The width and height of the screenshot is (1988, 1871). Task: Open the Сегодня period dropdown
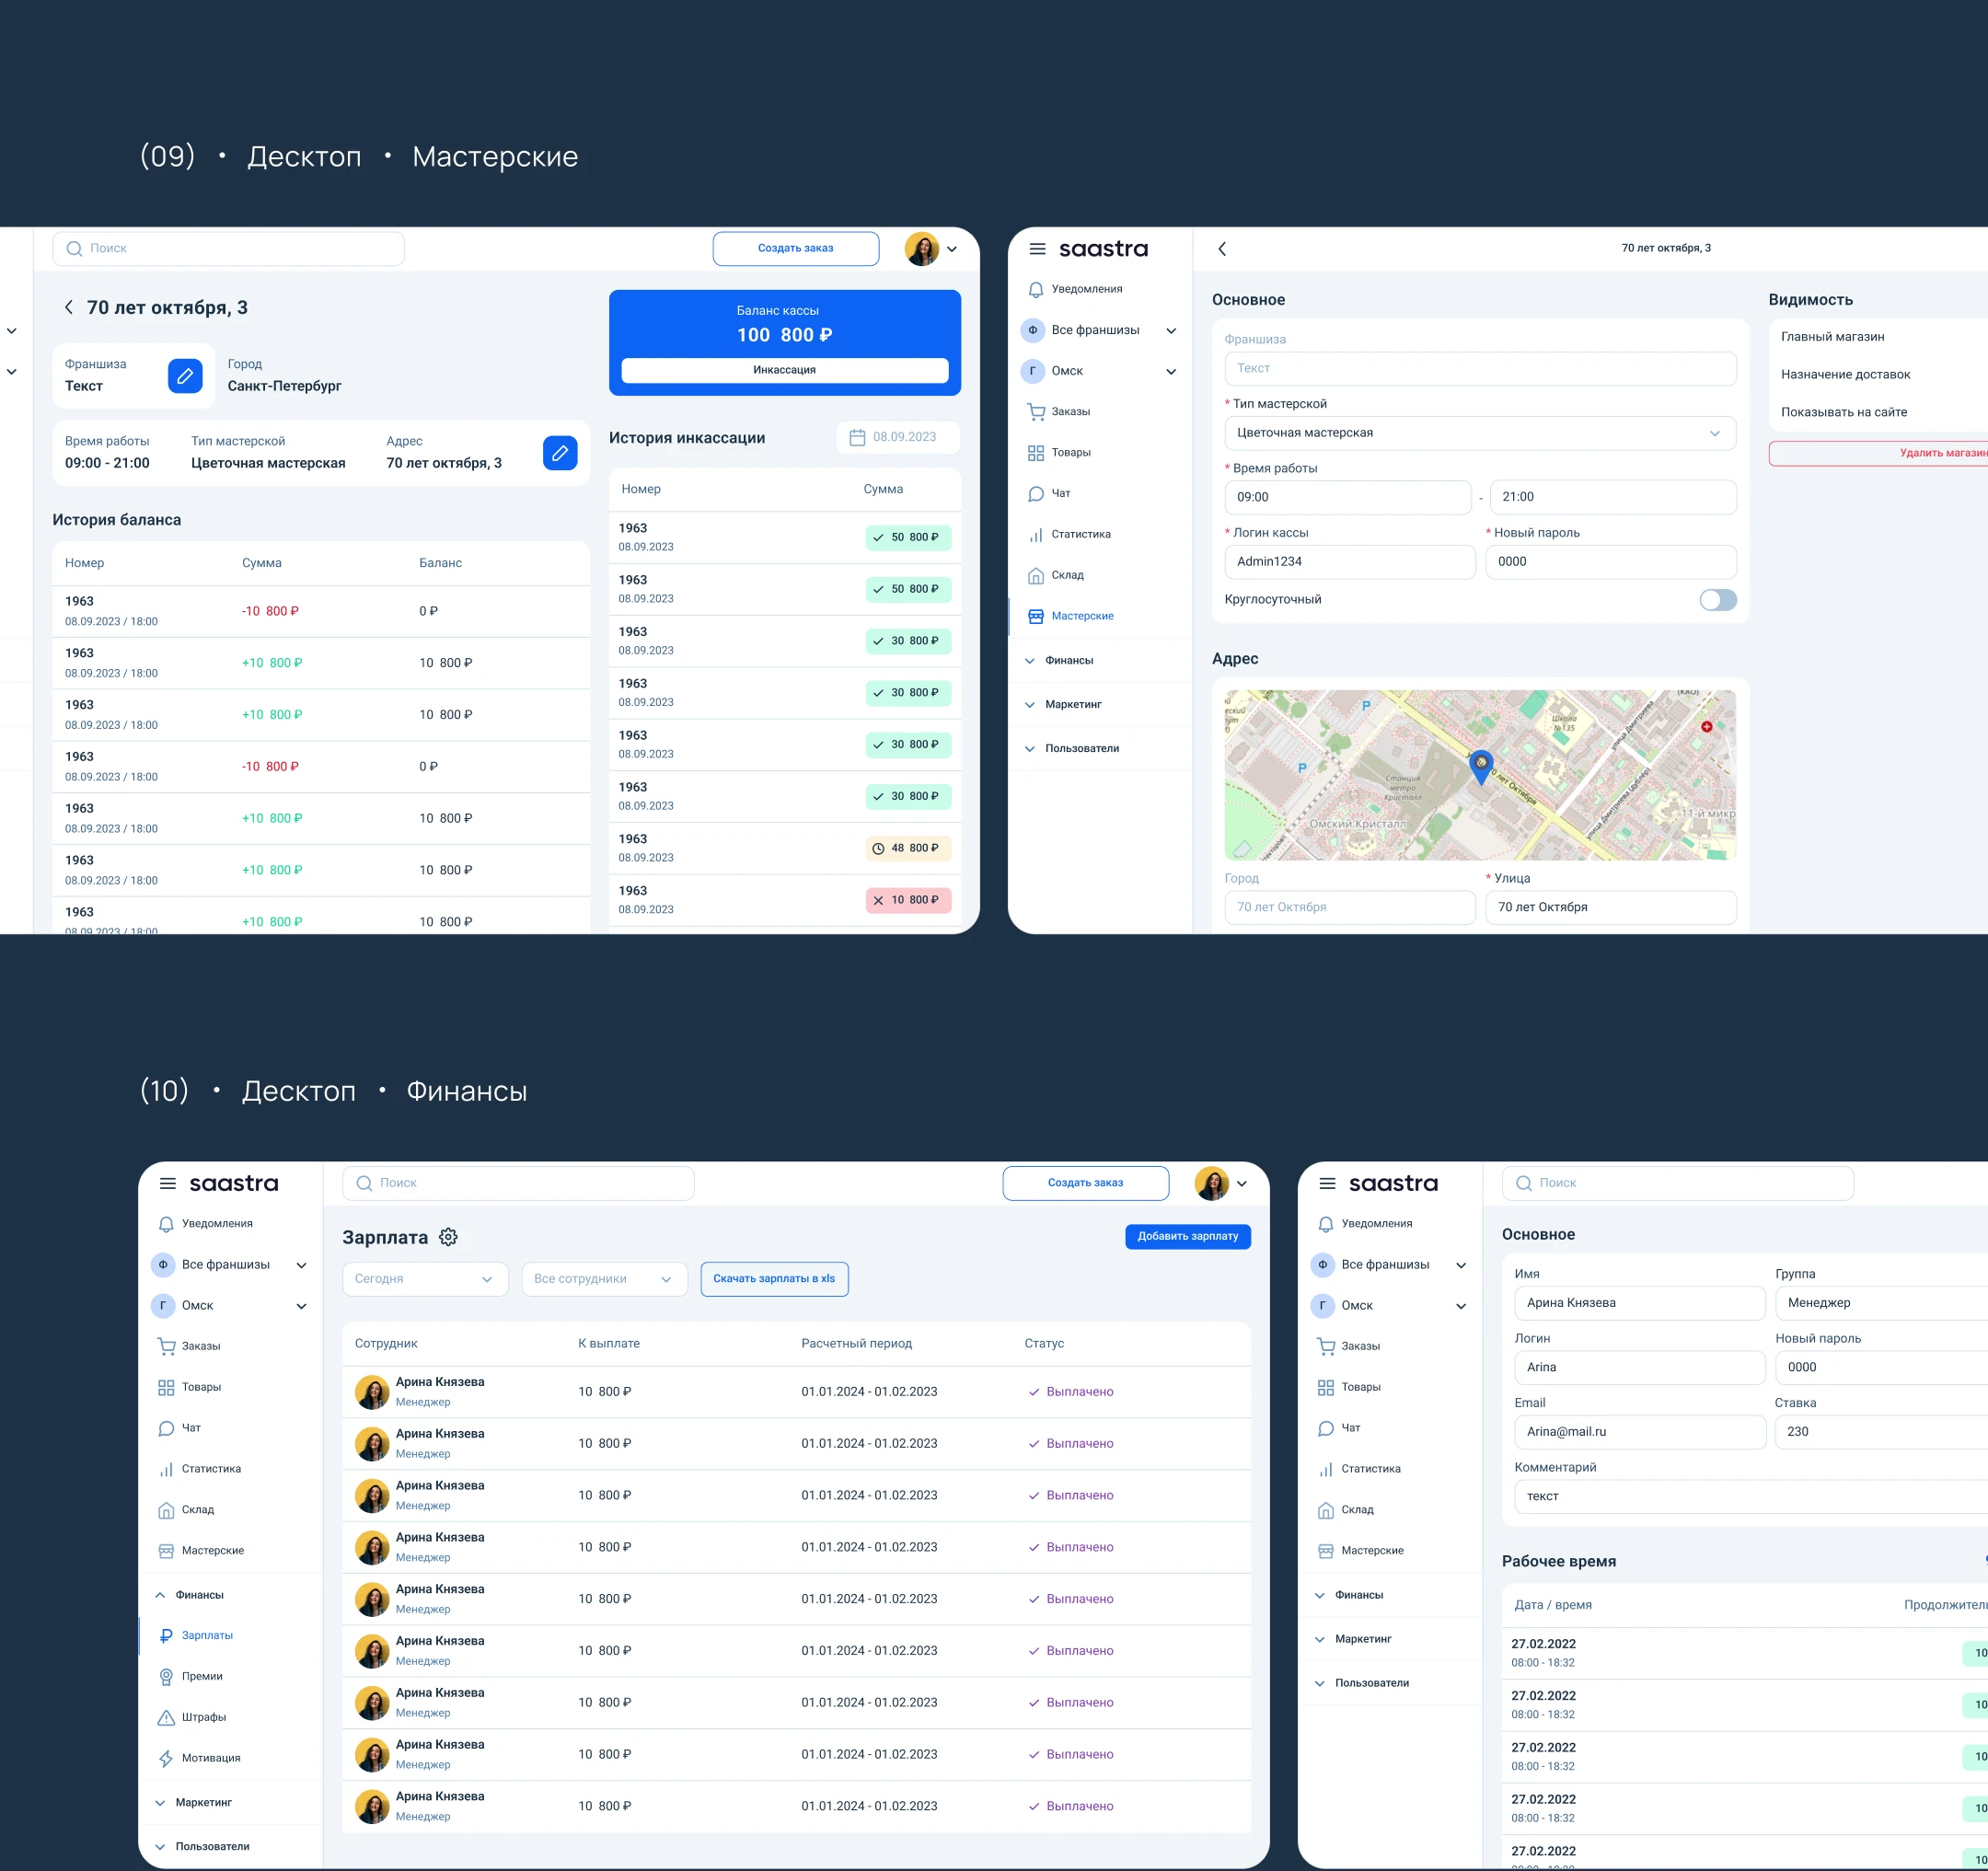tap(425, 1279)
